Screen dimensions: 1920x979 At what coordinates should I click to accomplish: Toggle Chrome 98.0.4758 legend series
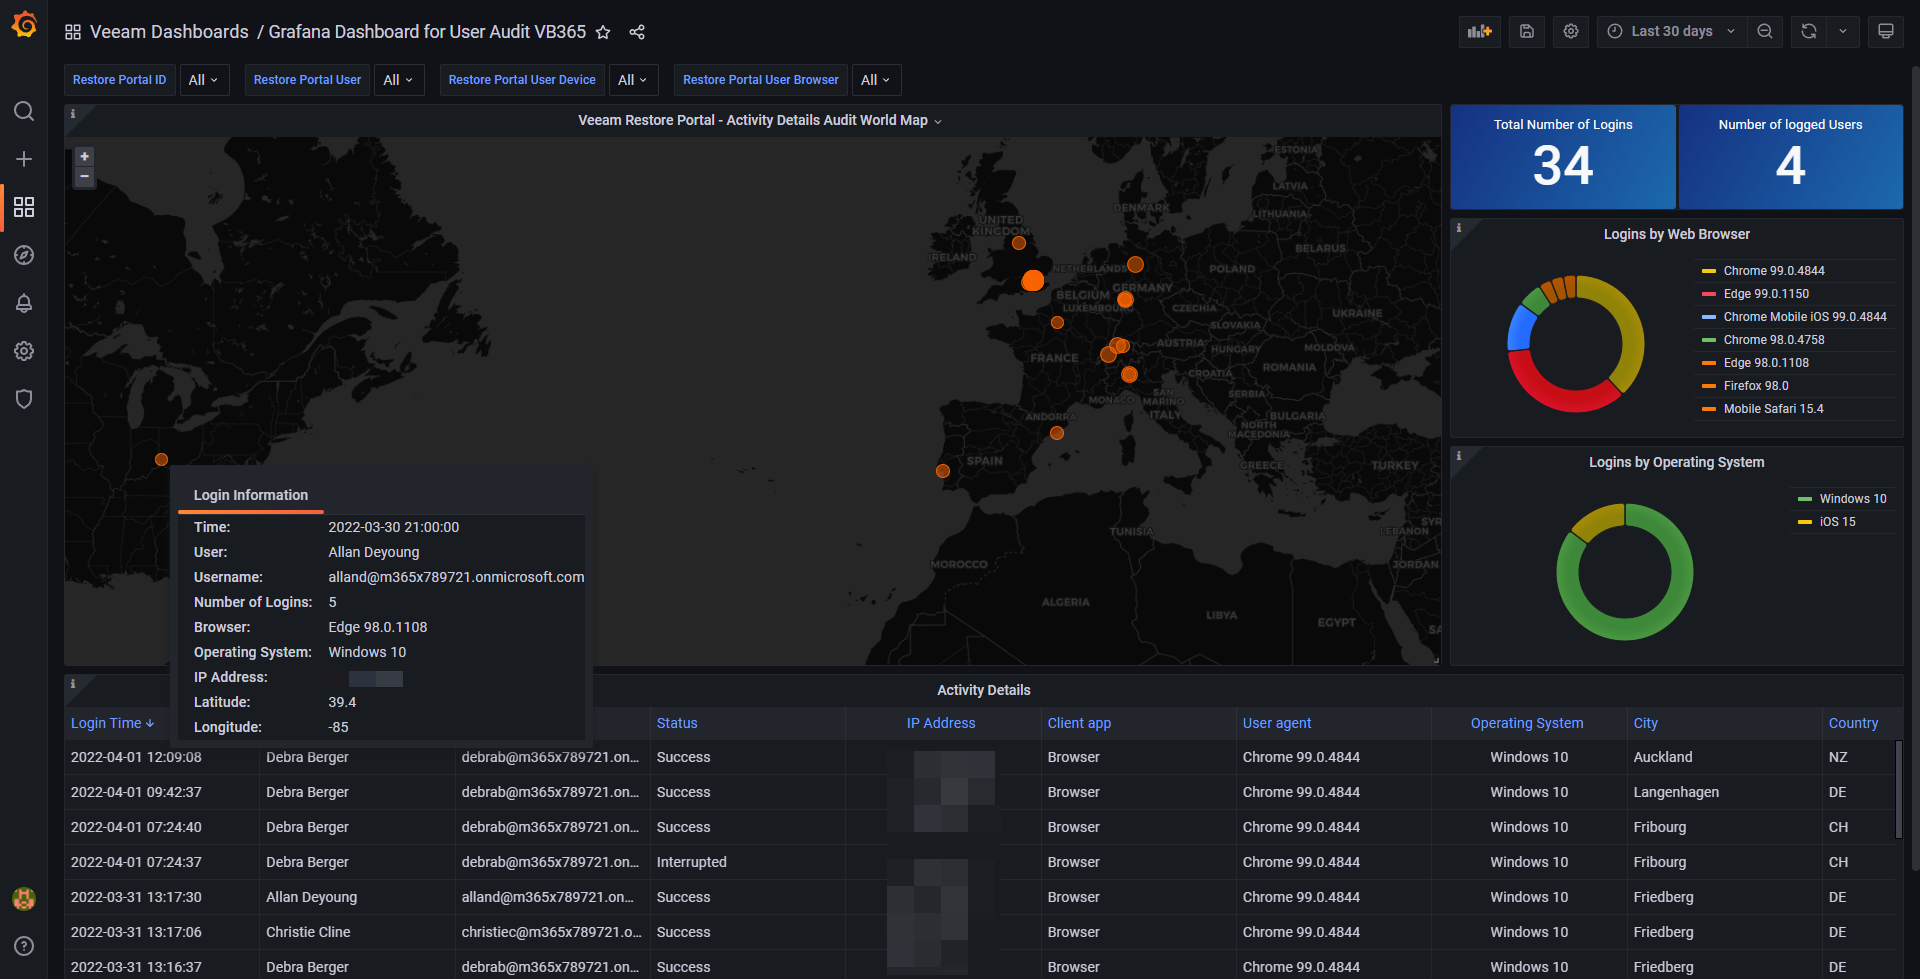pyautogui.click(x=1773, y=340)
